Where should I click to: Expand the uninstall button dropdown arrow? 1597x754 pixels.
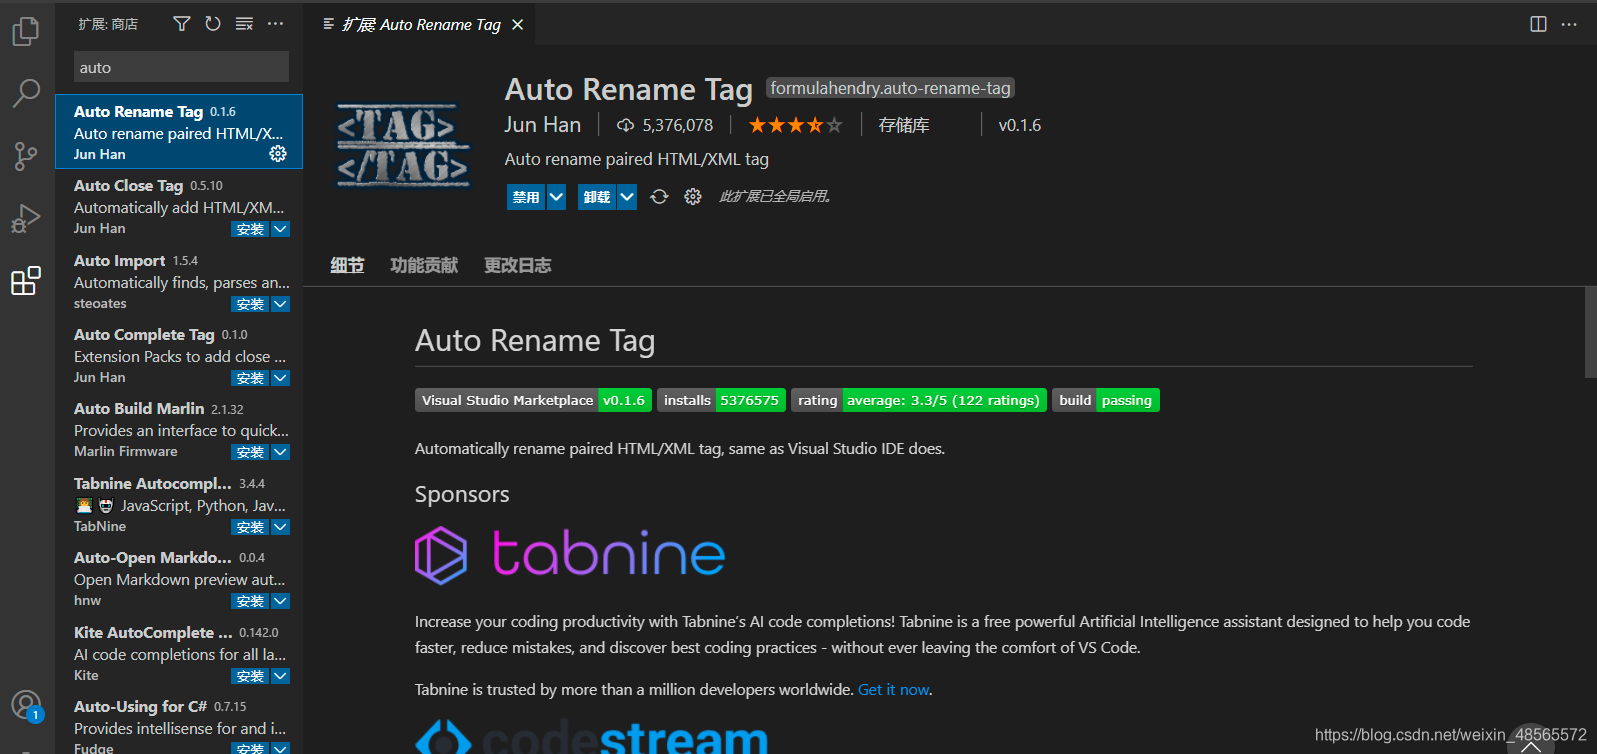point(627,197)
